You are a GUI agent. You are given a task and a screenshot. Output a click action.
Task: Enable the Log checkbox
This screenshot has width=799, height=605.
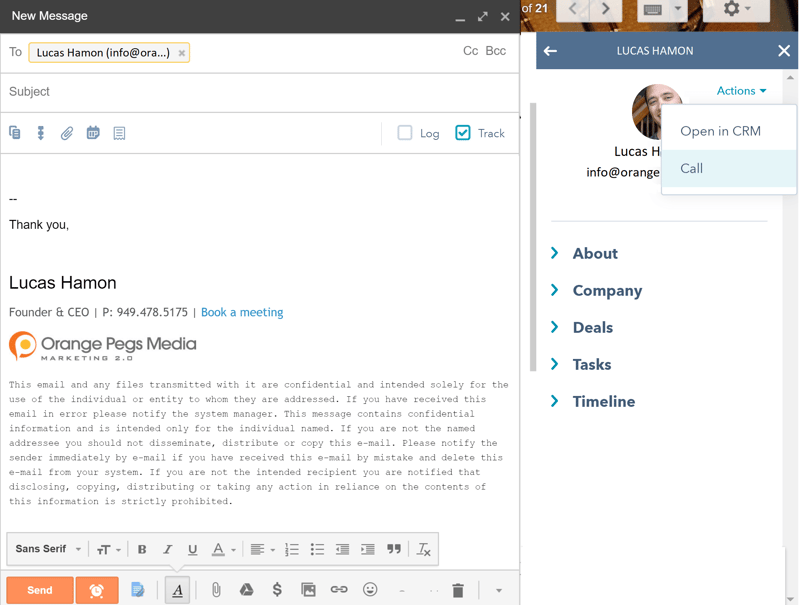coord(405,133)
